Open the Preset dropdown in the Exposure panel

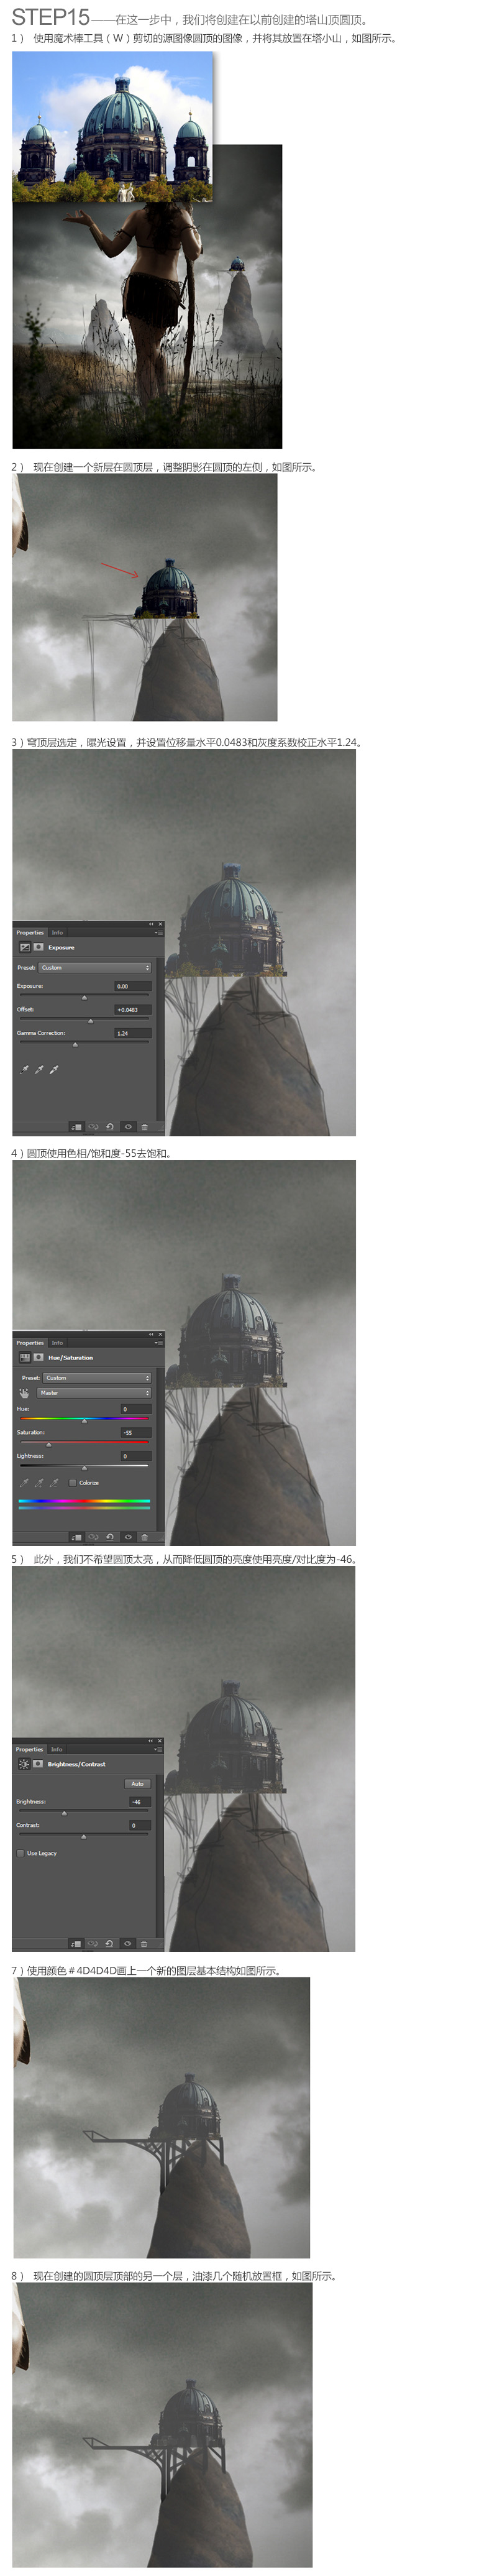point(95,968)
